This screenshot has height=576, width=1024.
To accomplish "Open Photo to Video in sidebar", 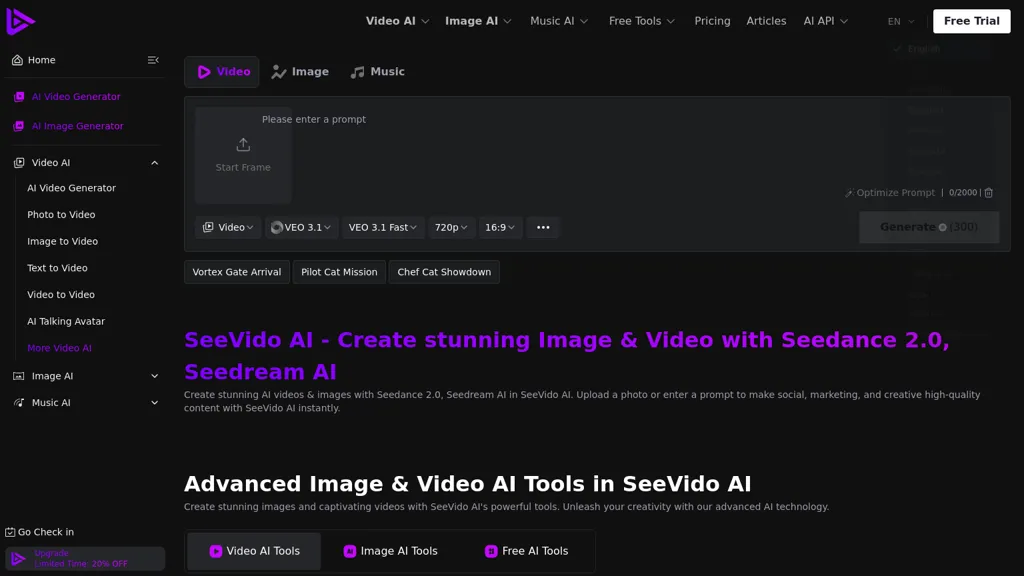I will pos(61,215).
